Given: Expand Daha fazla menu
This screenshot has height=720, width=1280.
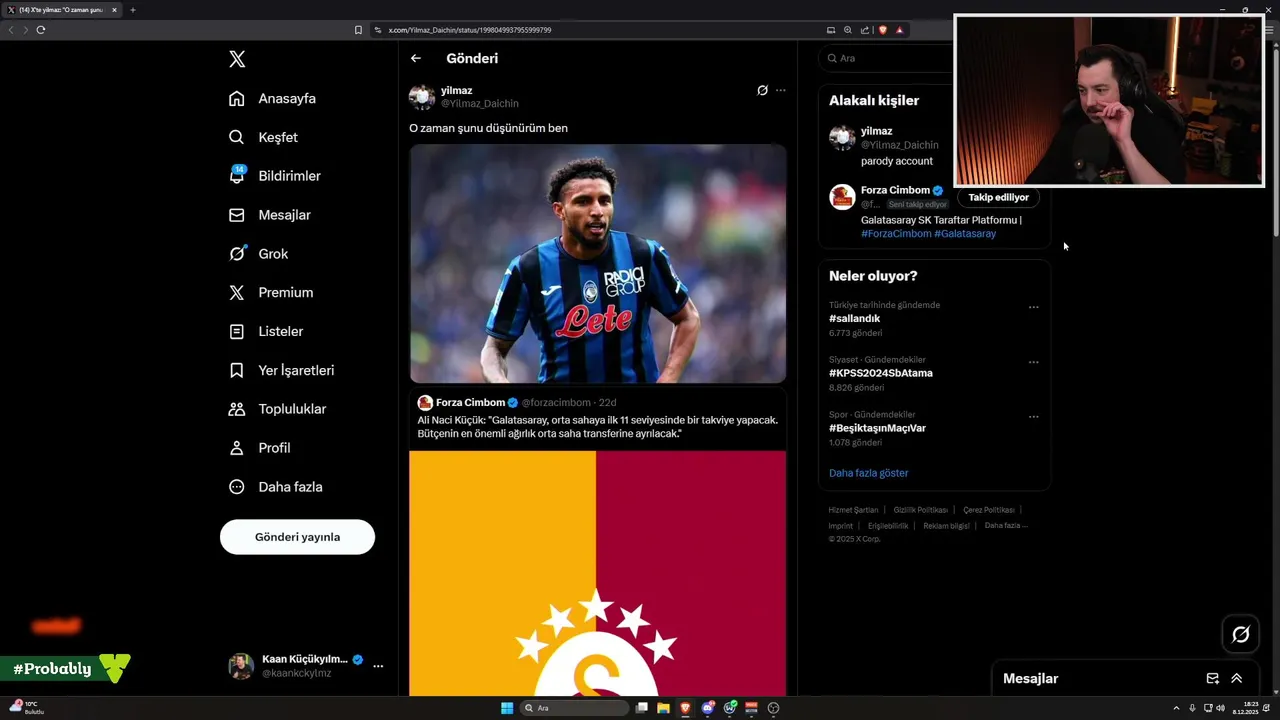Looking at the screenshot, I should tap(275, 487).
